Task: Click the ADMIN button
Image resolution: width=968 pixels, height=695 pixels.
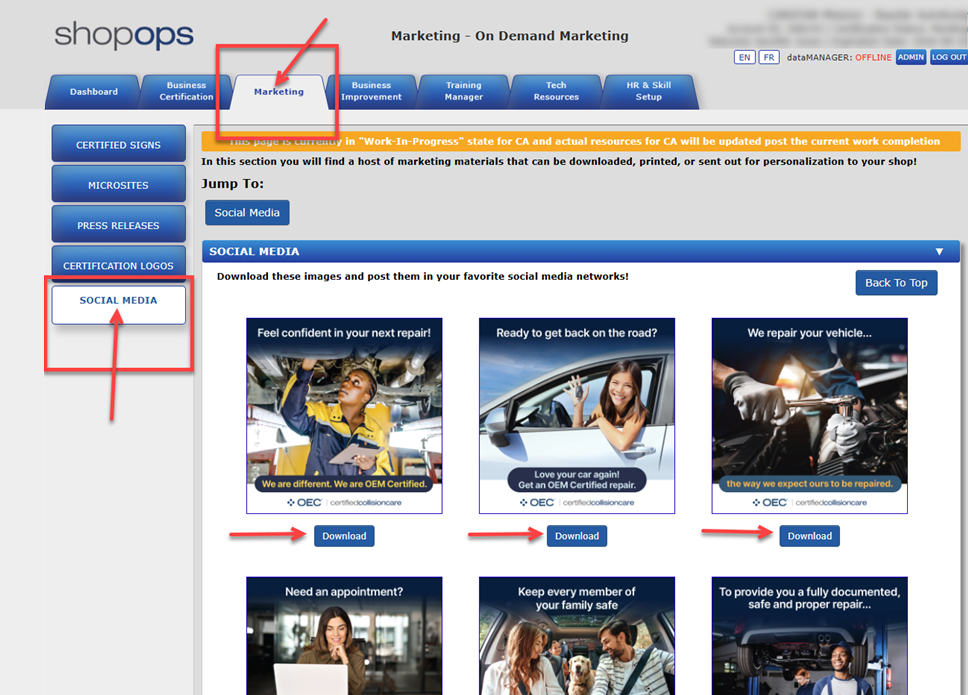Action: pyautogui.click(x=910, y=58)
